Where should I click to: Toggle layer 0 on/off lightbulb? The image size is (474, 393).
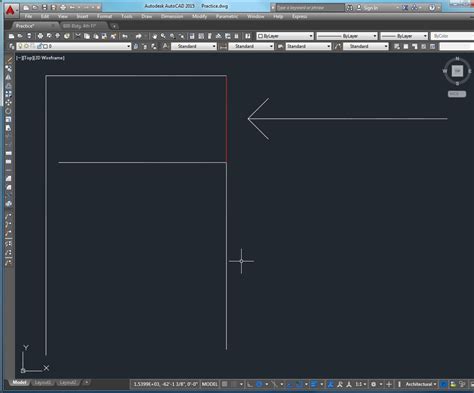point(20,46)
